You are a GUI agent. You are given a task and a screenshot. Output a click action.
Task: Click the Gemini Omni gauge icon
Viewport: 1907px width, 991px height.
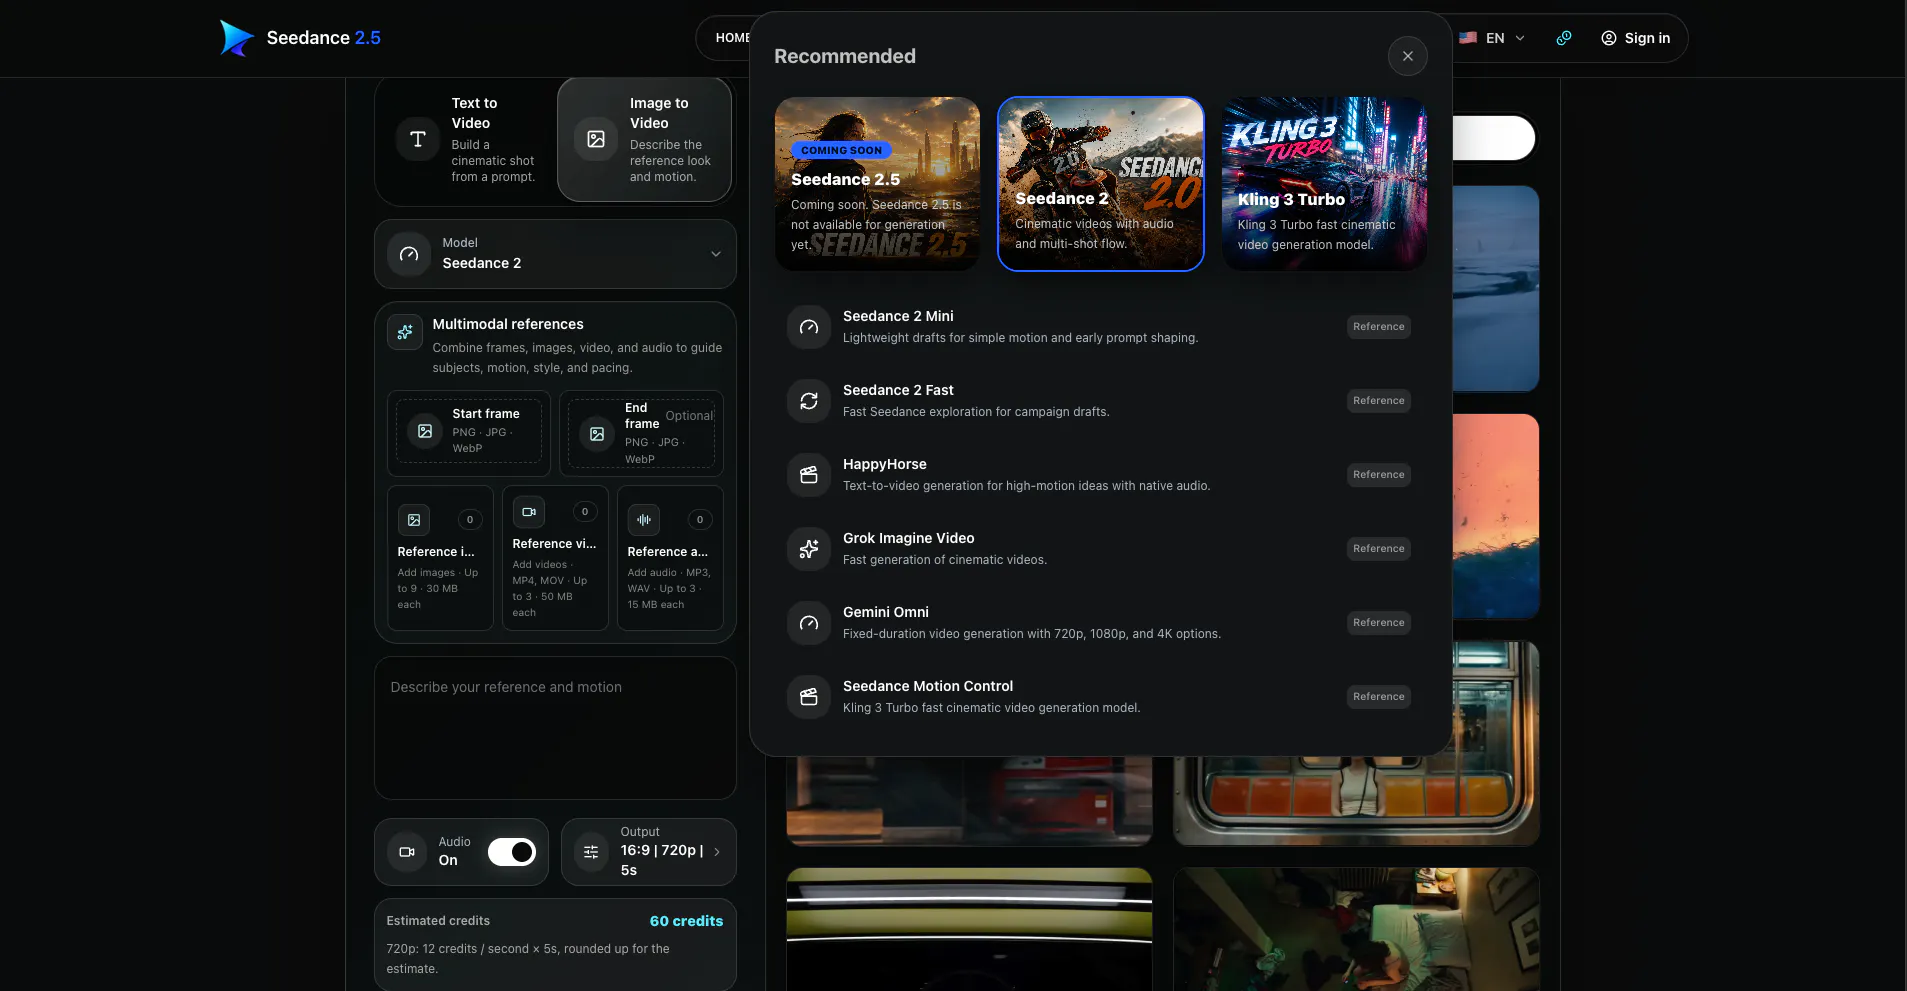click(x=809, y=623)
